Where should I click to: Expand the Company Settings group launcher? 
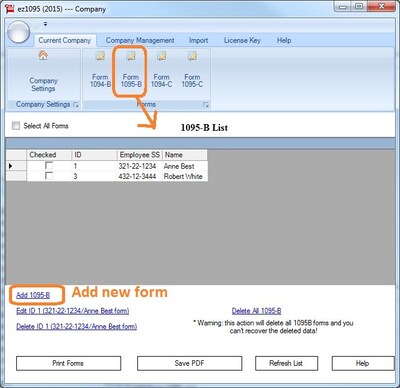click(x=76, y=105)
